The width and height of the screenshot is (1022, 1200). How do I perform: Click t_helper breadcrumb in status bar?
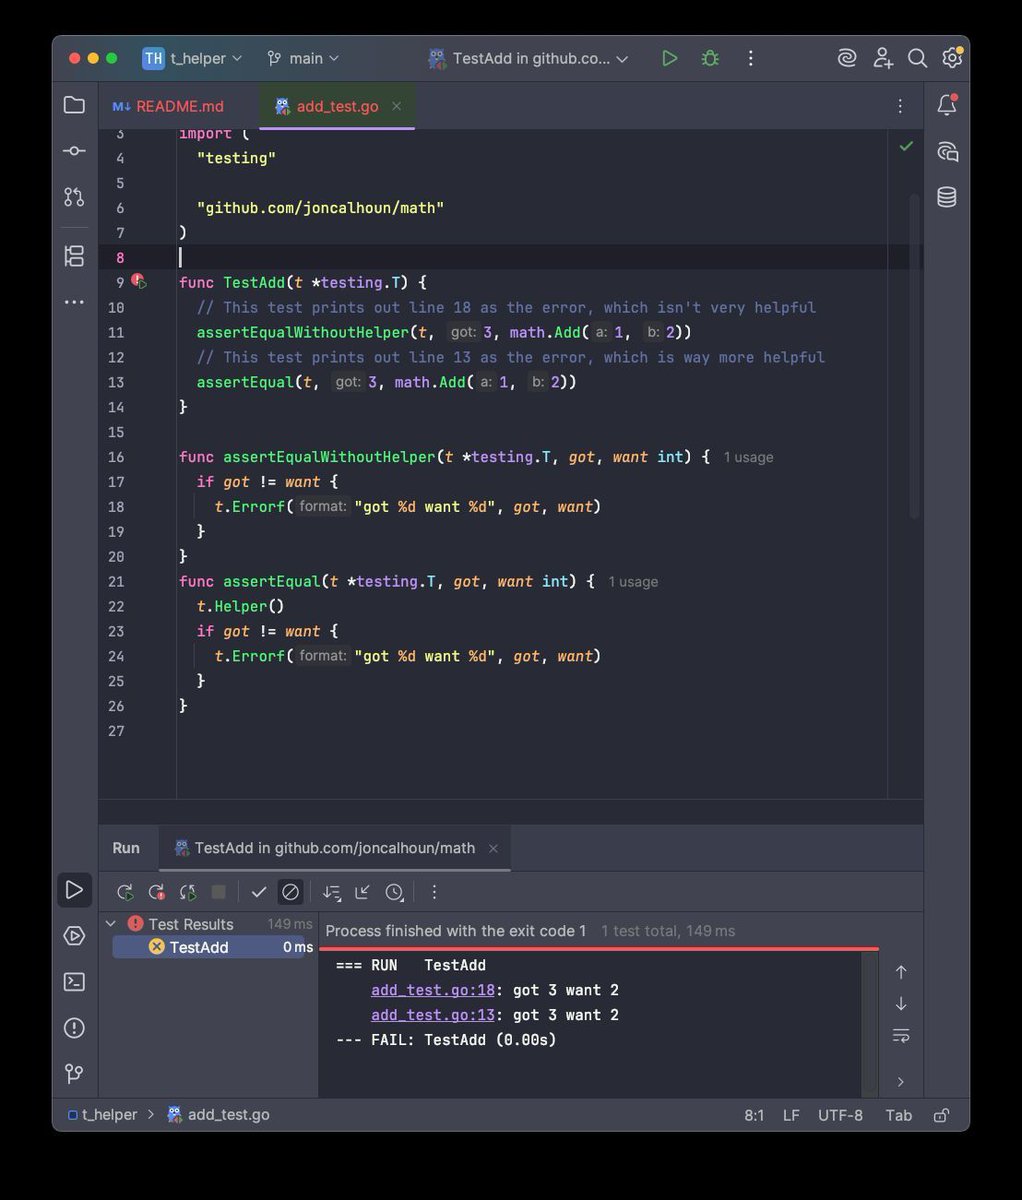[101, 1115]
